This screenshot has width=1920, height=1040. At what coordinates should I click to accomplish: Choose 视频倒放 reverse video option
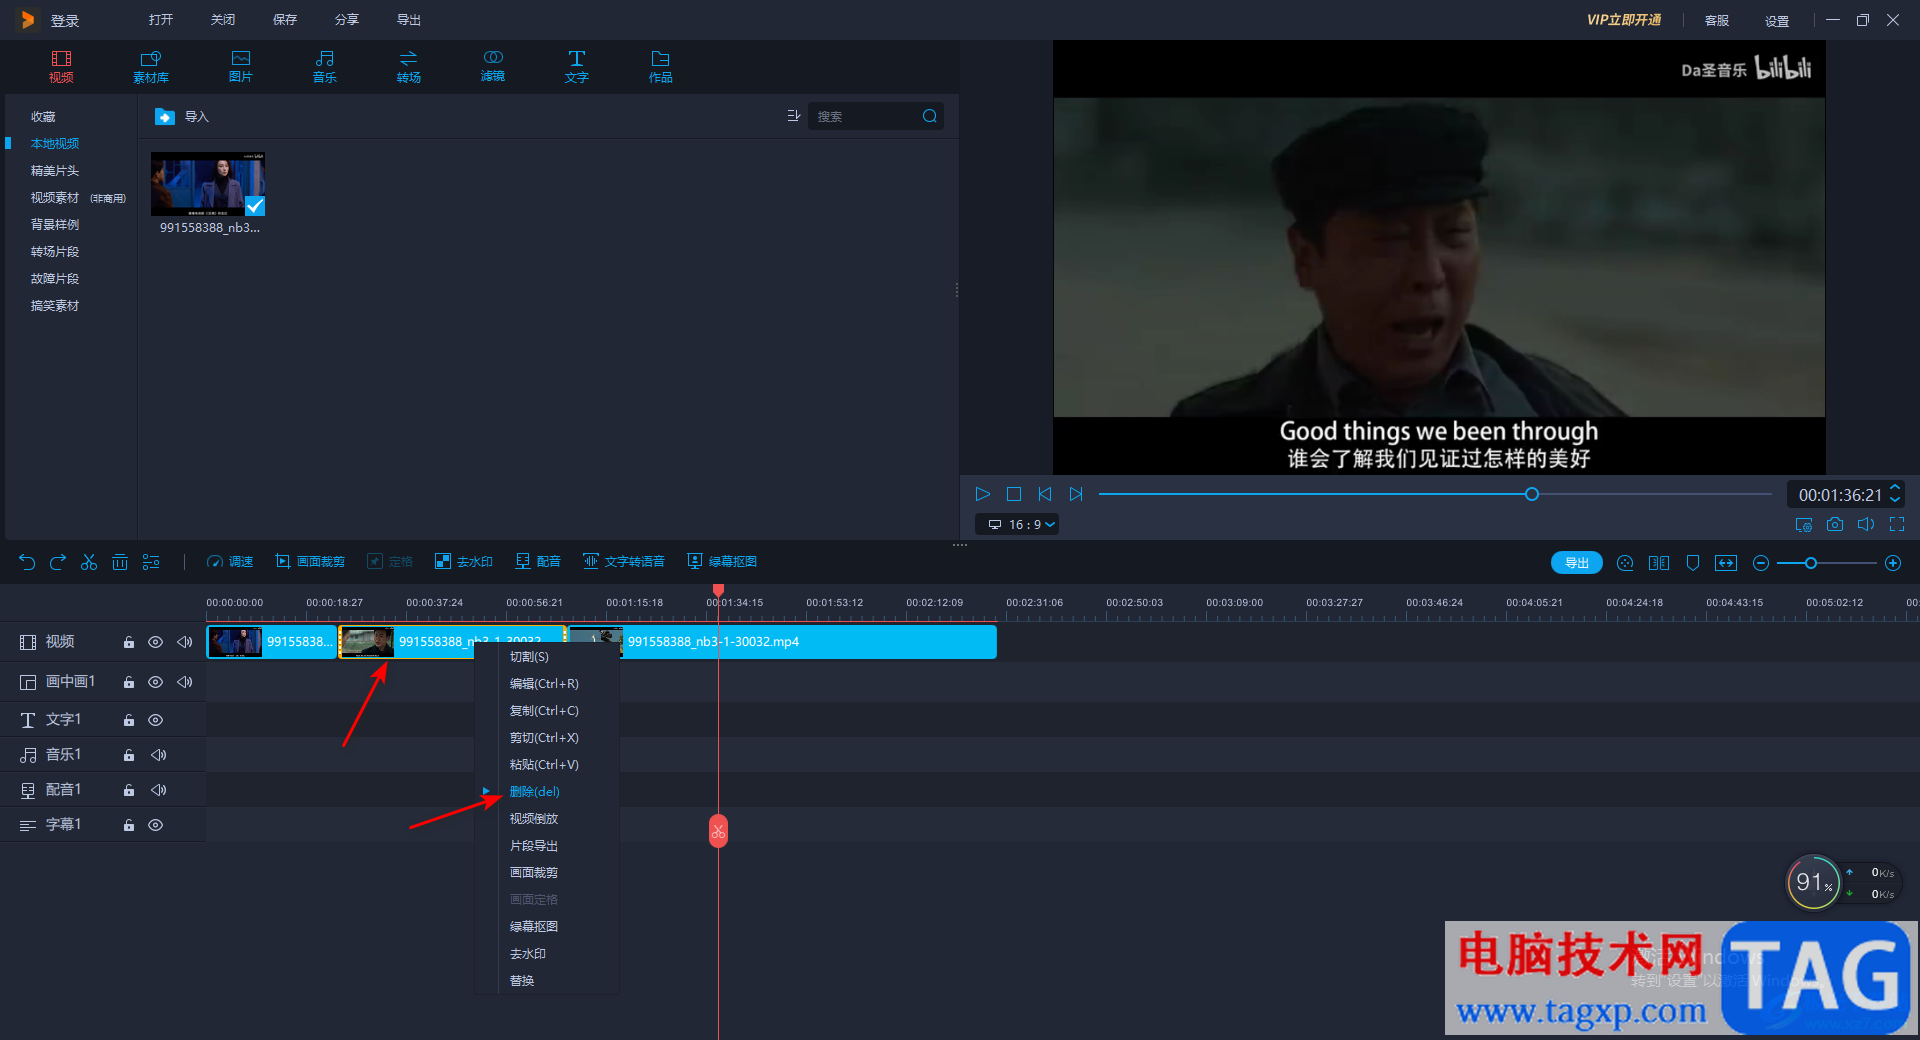click(x=534, y=819)
